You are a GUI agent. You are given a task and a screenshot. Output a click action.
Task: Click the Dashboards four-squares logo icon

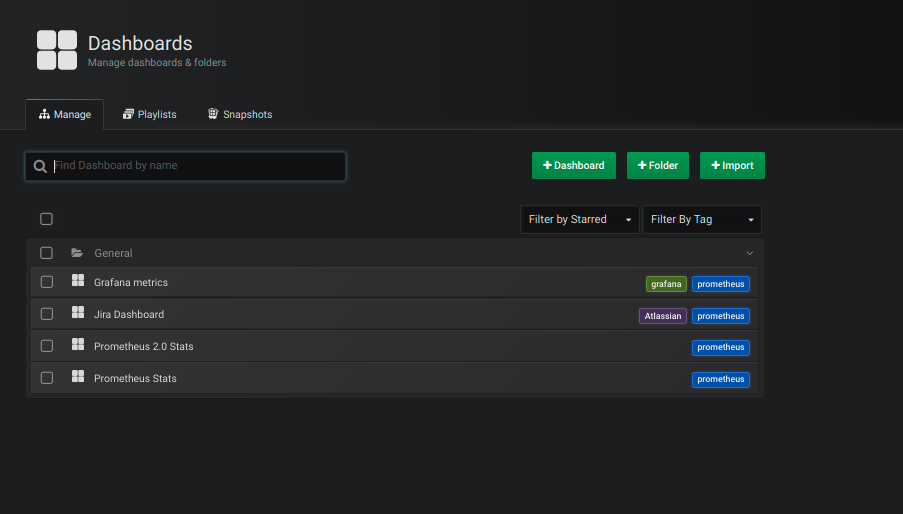coord(57,50)
